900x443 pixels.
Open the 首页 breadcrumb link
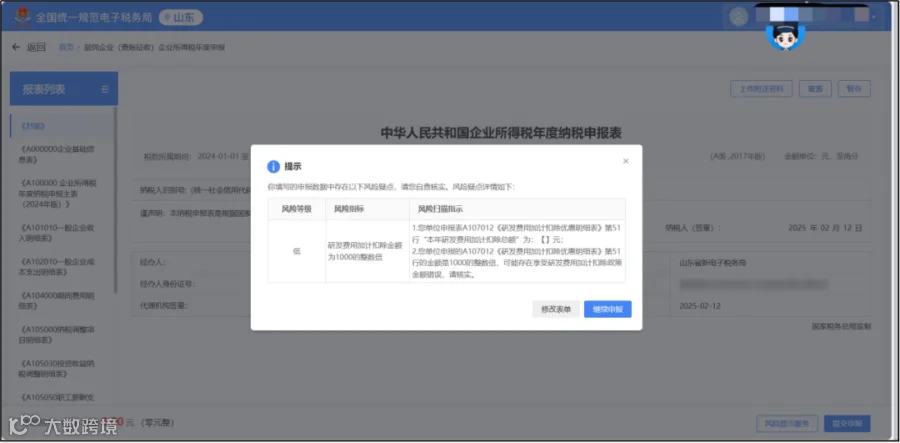pos(66,48)
